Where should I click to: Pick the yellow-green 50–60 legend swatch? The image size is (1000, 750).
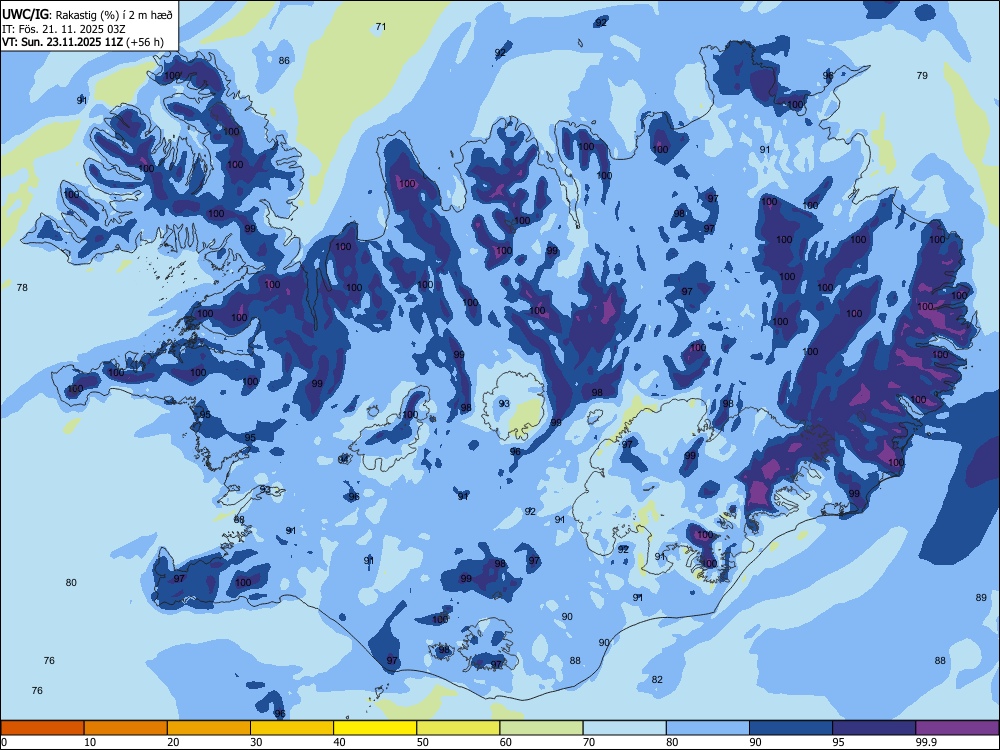(x=458, y=728)
